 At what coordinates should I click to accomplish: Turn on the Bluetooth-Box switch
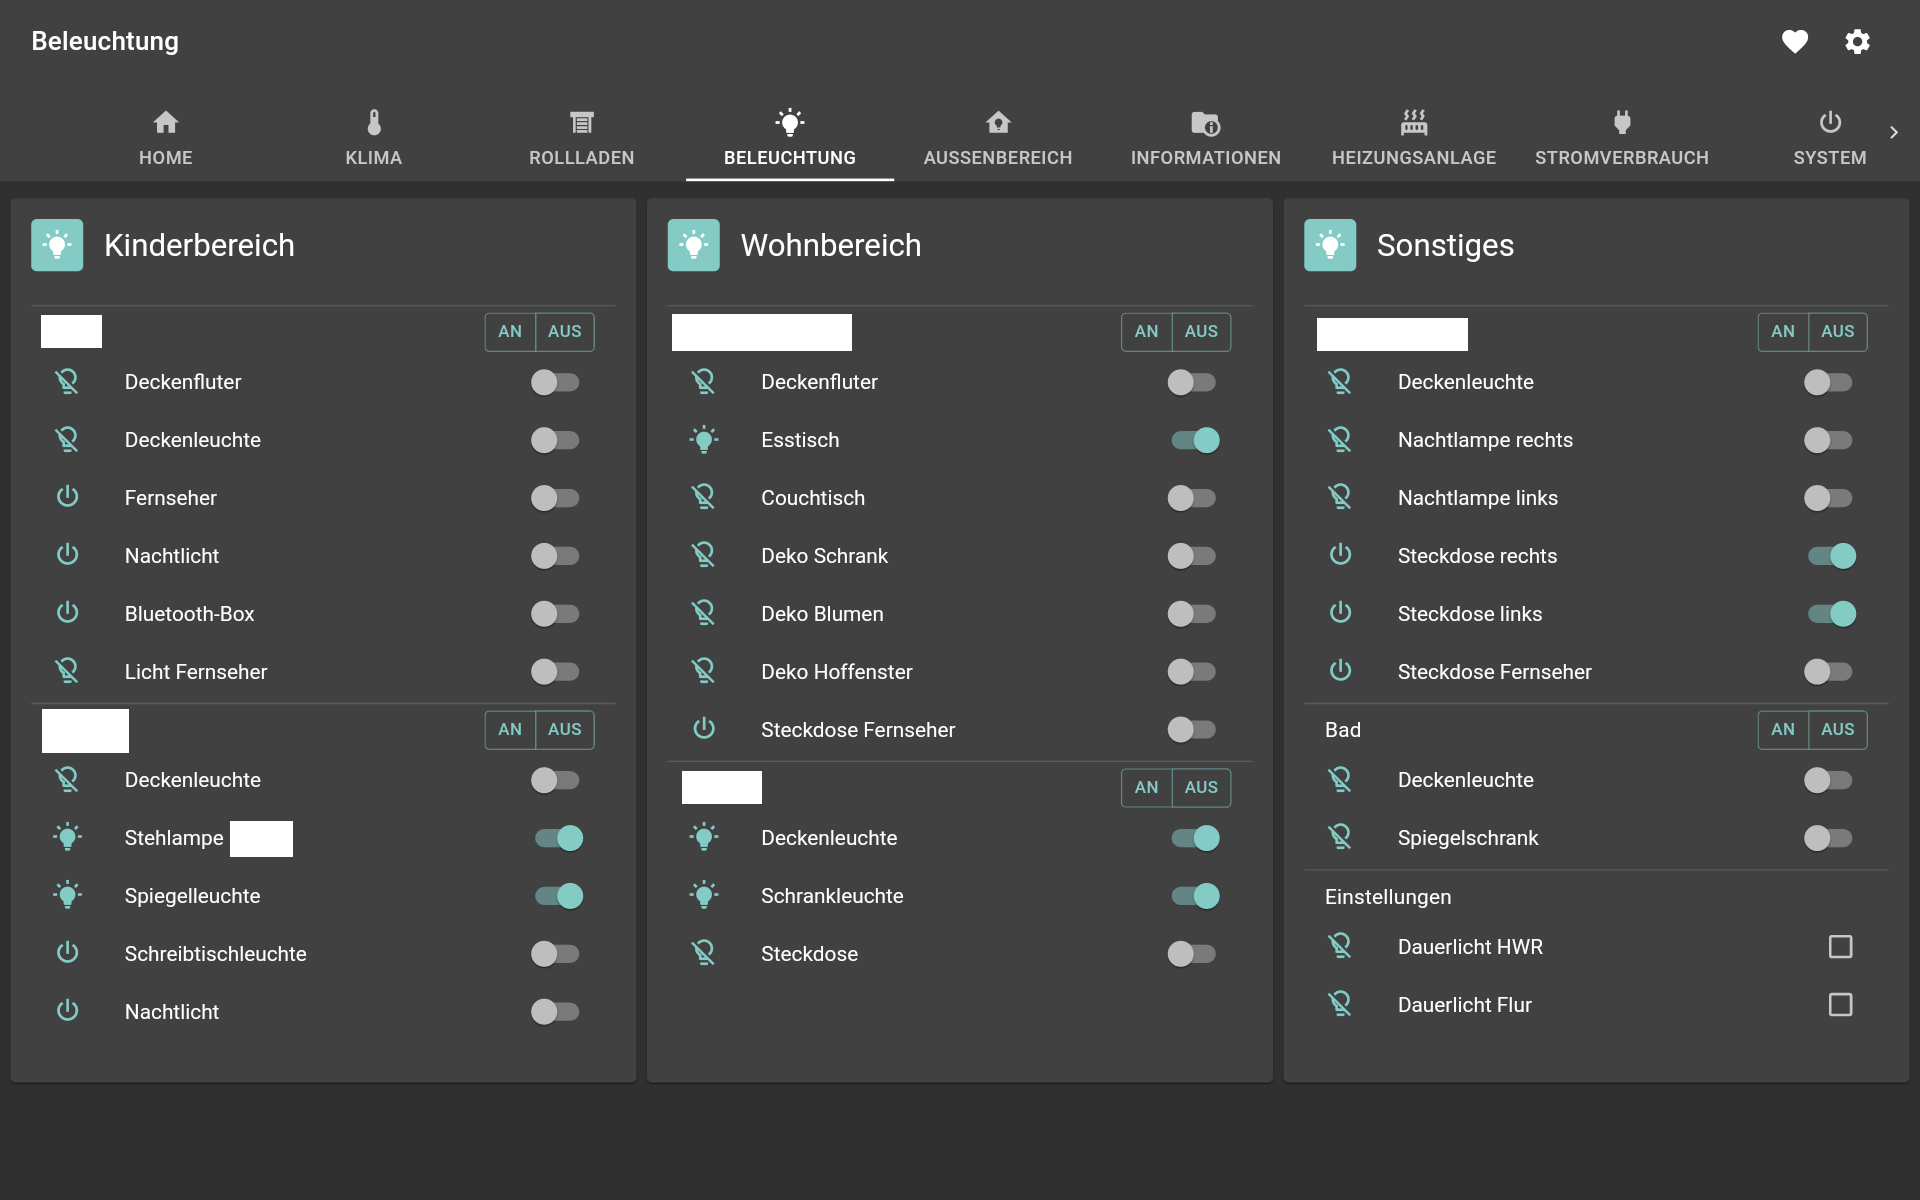click(555, 614)
